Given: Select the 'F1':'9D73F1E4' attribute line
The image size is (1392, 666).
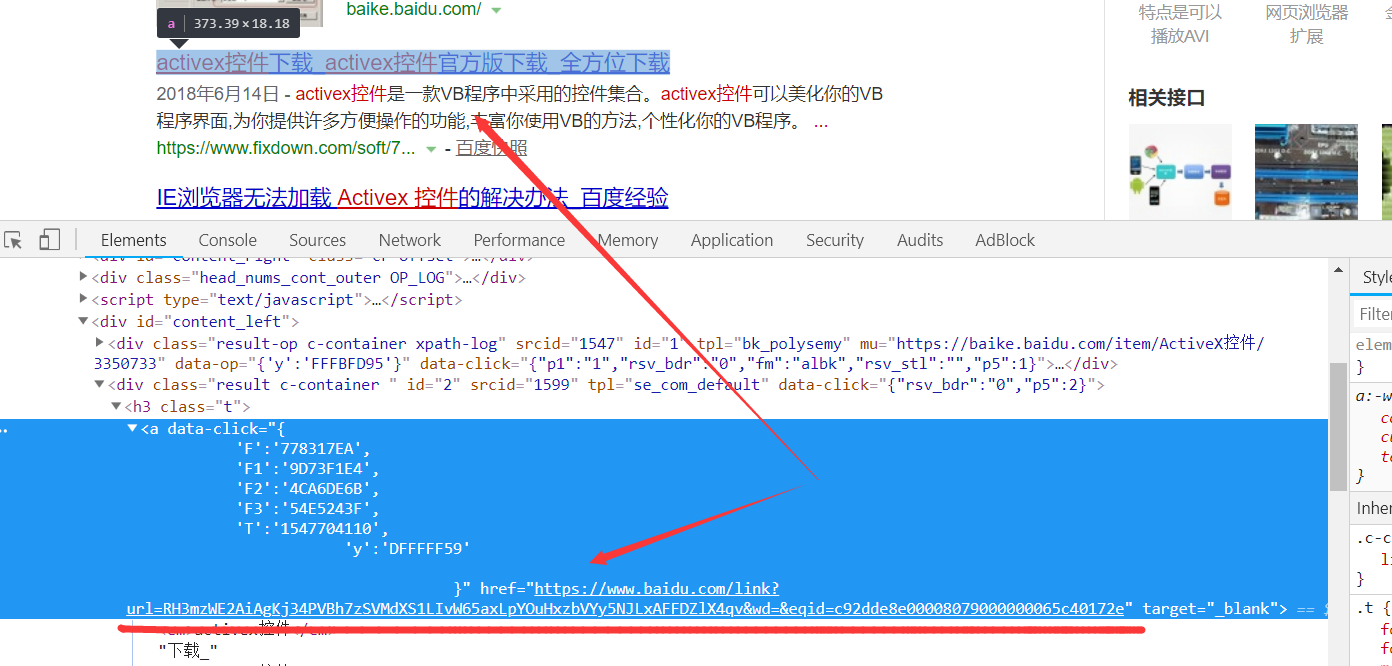Looking at the screenshot, I should pyautogui.click(x=308, y=468).
